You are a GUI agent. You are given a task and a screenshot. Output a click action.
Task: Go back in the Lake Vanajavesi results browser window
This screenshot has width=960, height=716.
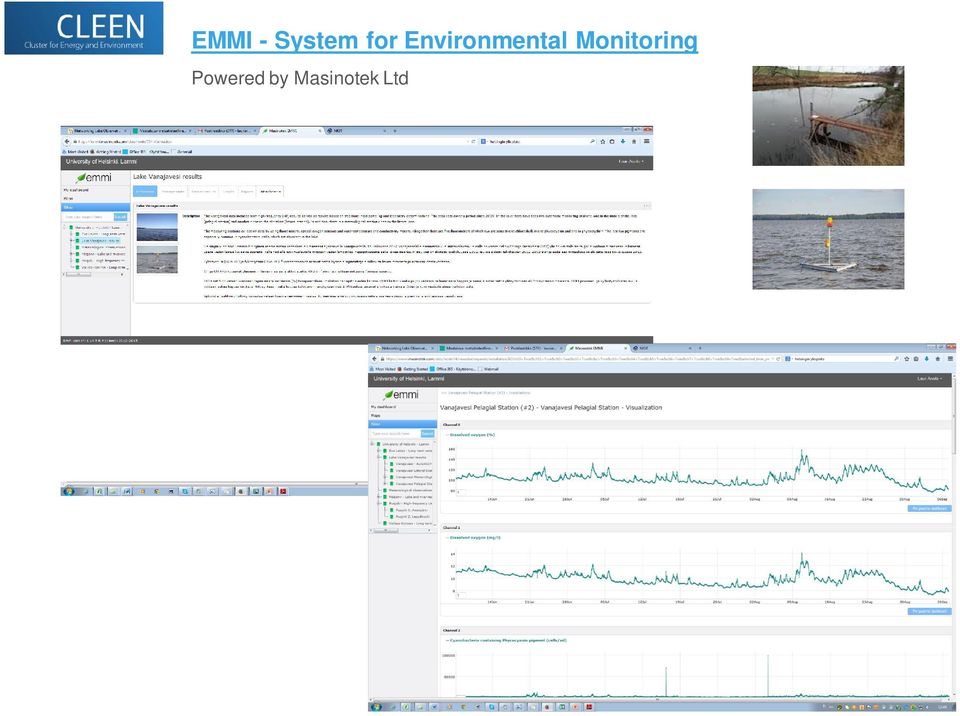pyautogui.click(x=67, y=141)
